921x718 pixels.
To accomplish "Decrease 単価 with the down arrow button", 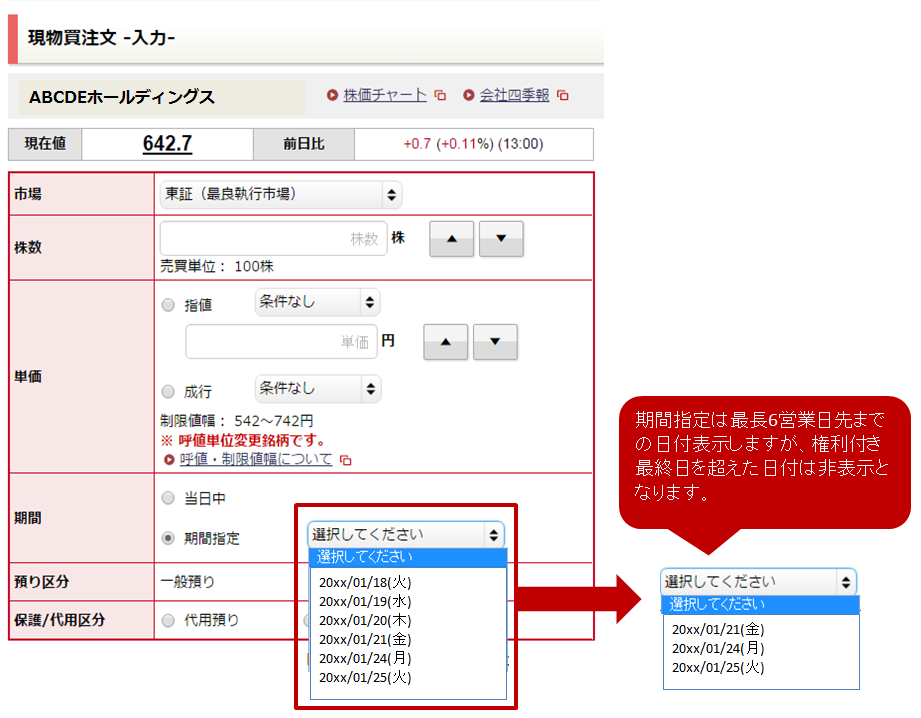I will coord(495,341).
